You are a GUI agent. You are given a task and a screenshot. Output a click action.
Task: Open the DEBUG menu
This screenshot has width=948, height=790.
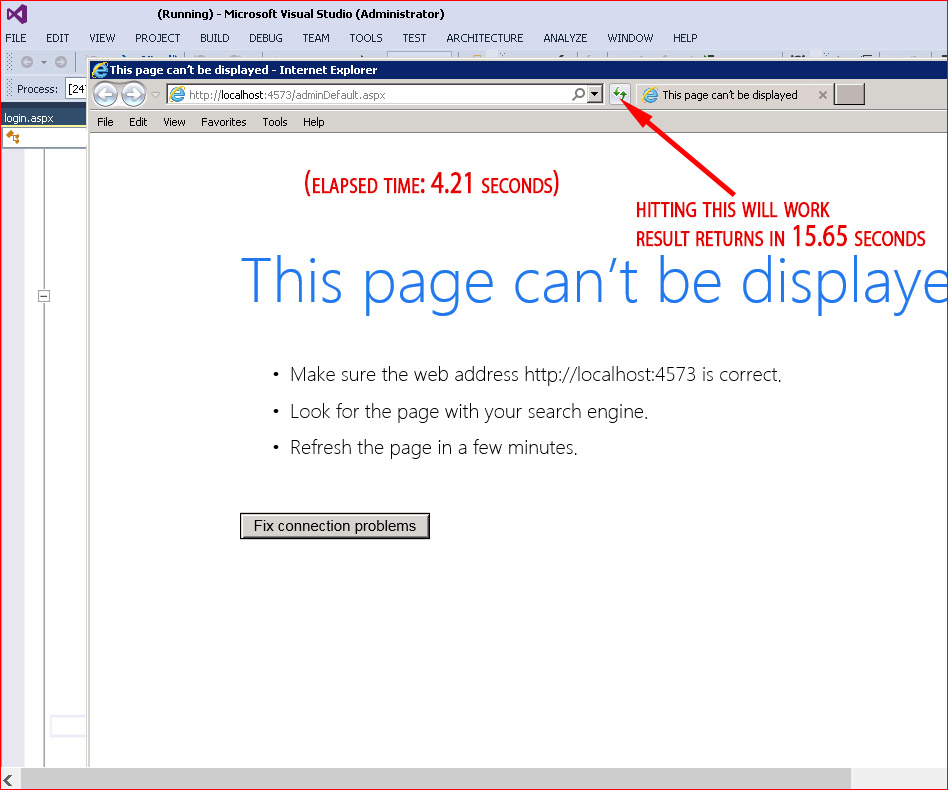pyautogui.click(x=266, y=38)
